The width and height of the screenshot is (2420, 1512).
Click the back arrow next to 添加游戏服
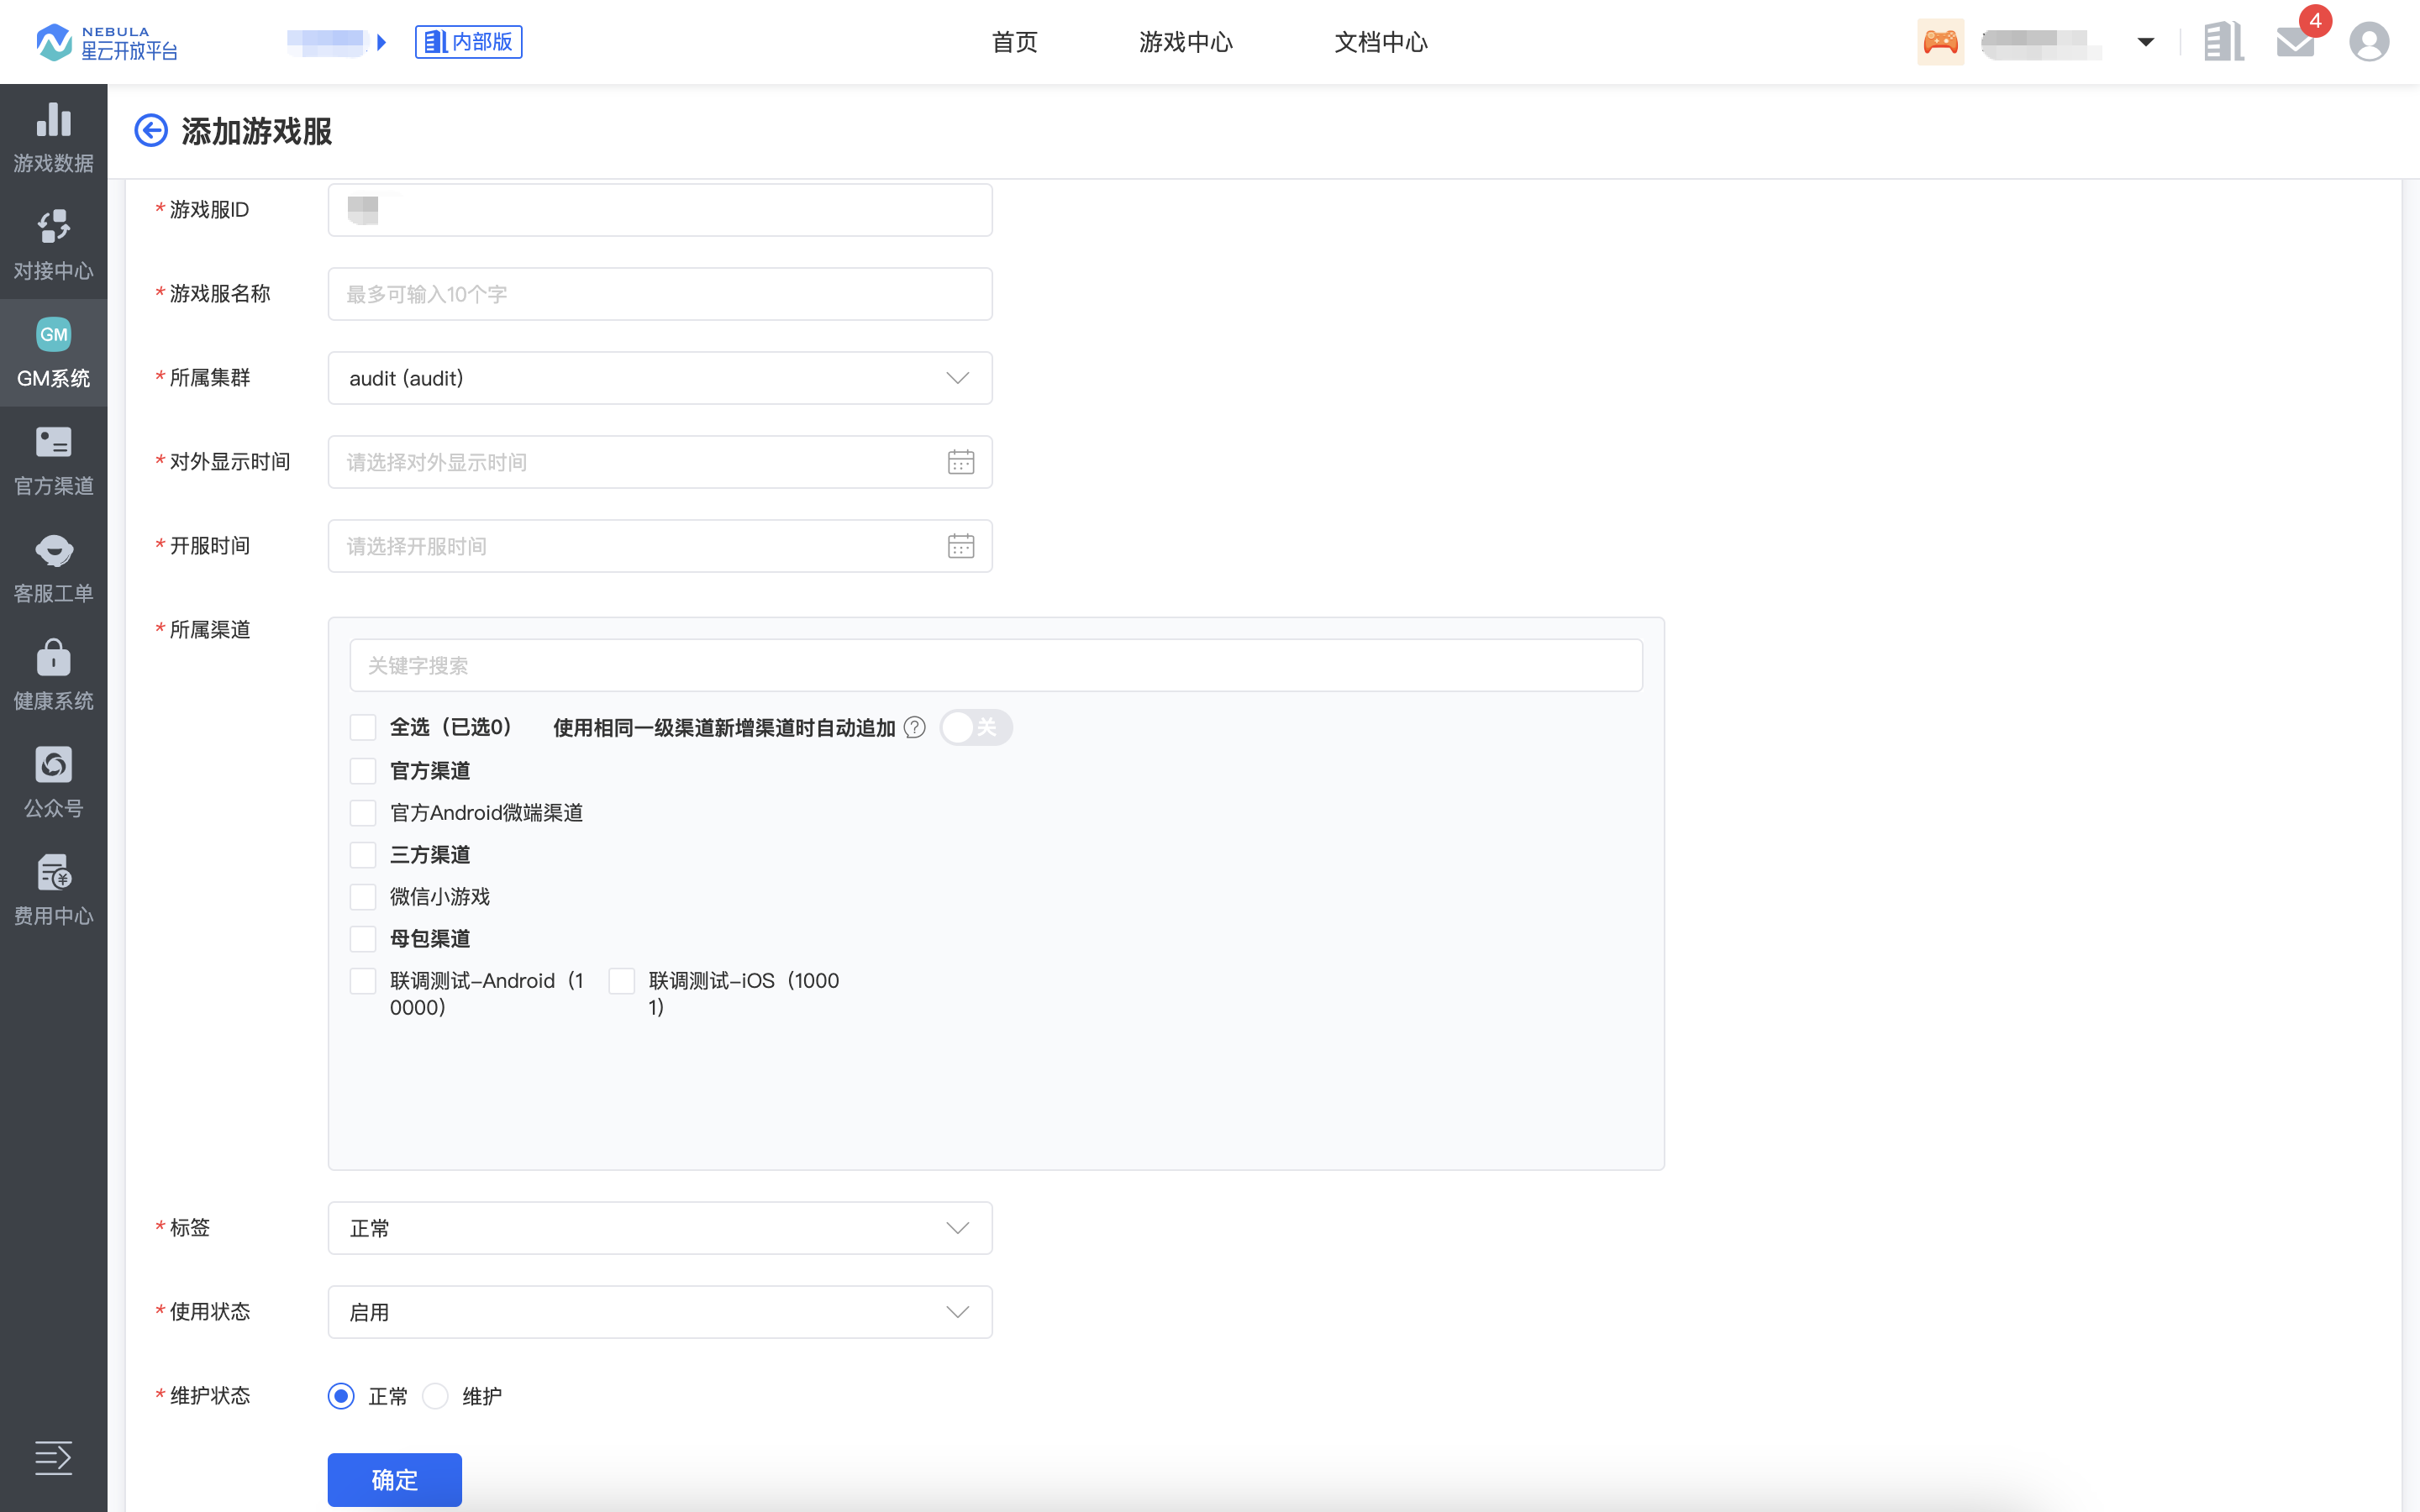click(x=151, y=130)
